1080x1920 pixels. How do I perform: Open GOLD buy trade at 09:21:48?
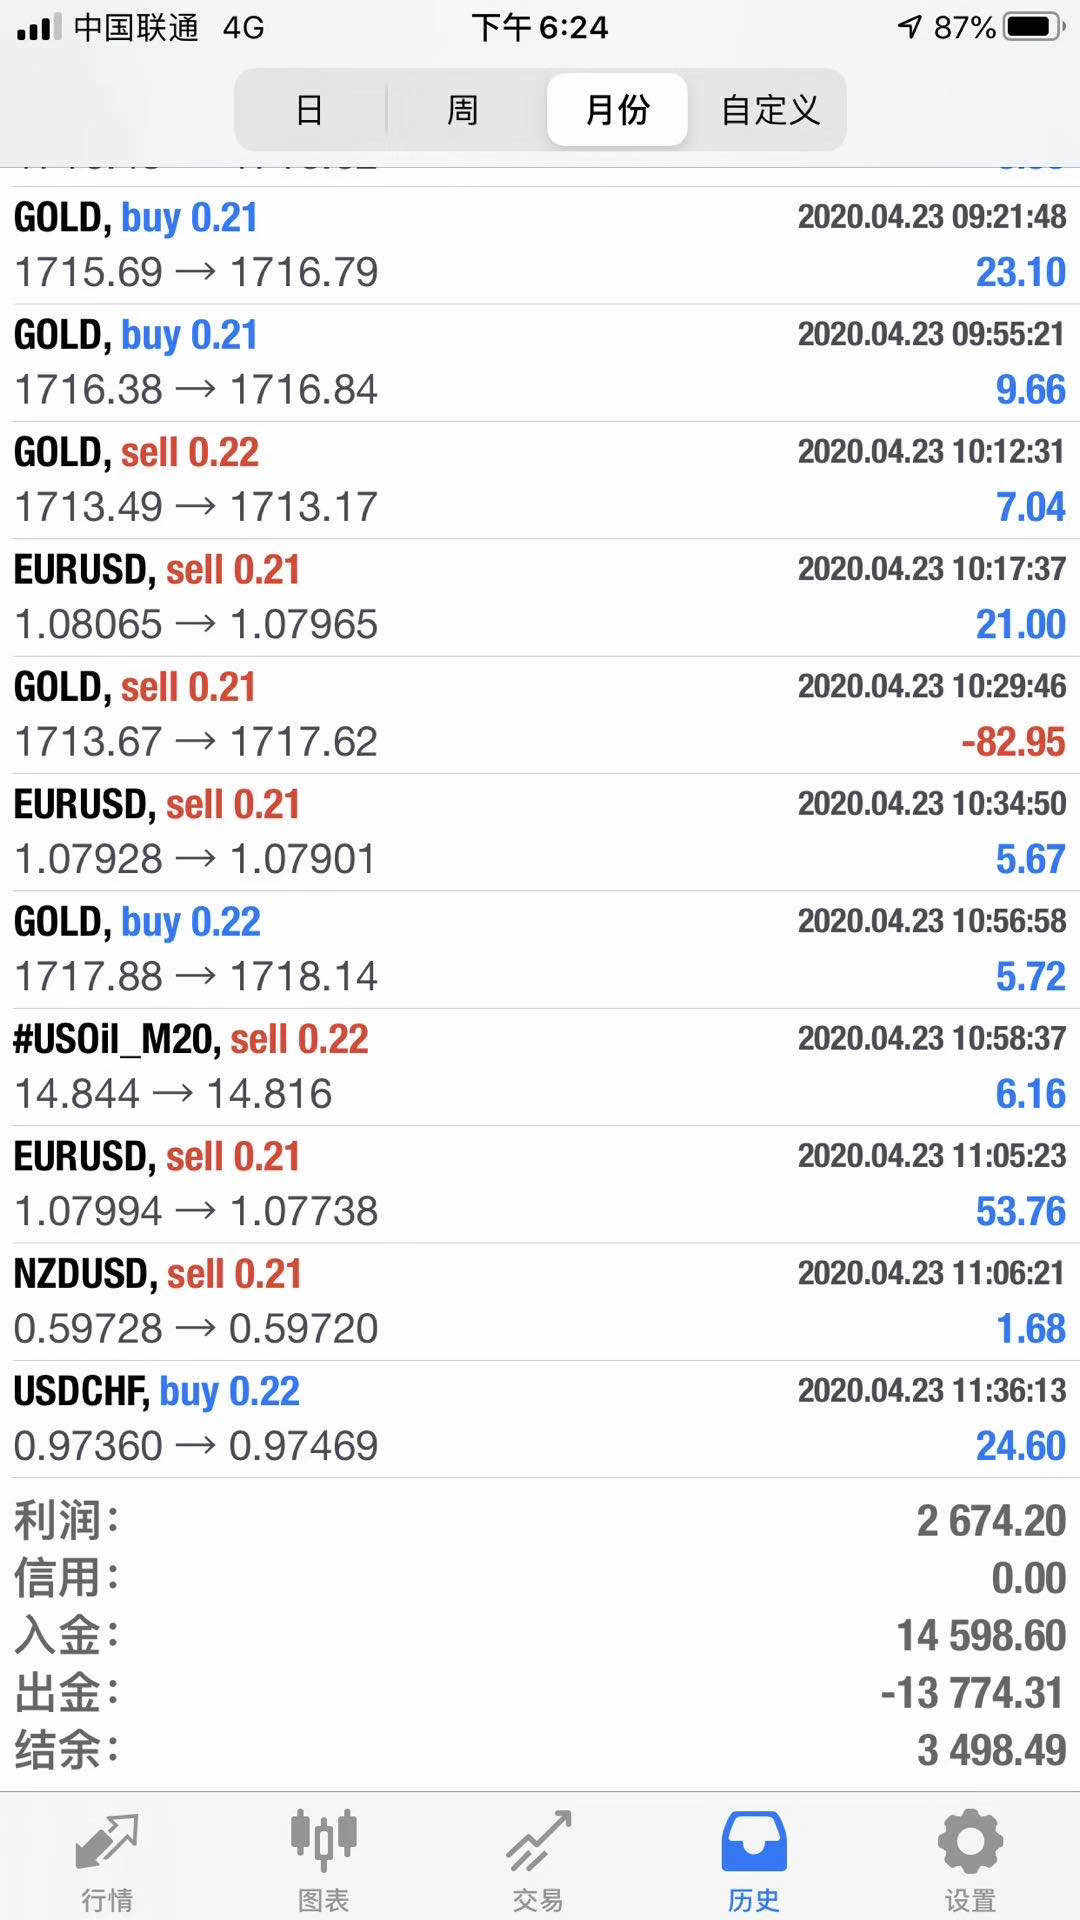(540, 245)
